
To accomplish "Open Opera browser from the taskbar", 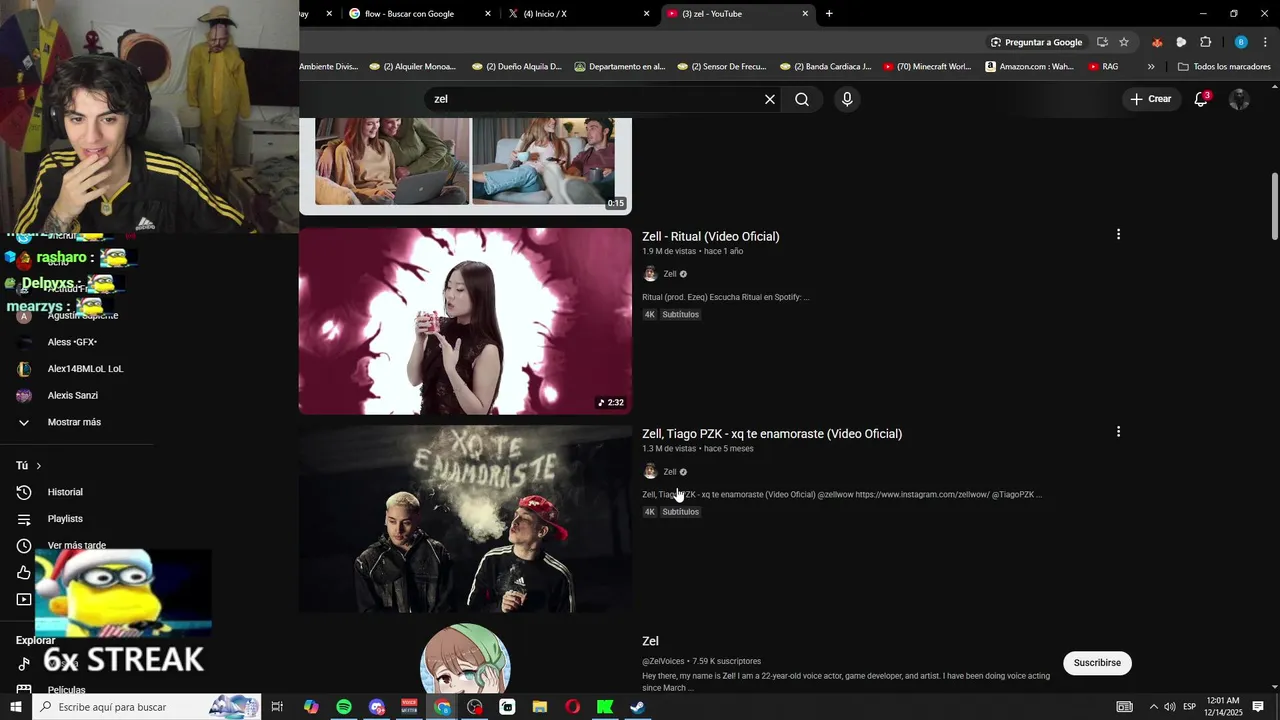I will 572,707.
